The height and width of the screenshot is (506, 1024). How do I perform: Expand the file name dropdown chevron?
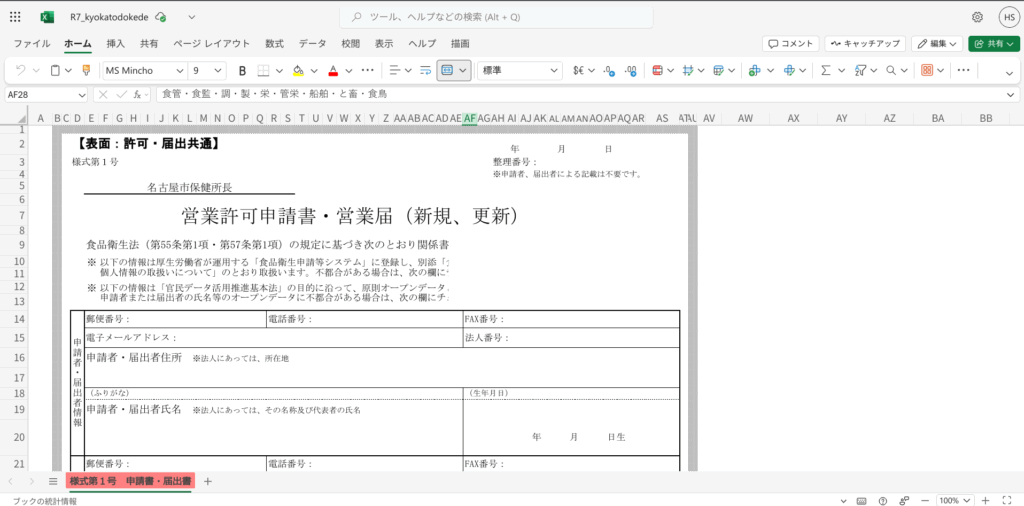[x=191, y=17]
